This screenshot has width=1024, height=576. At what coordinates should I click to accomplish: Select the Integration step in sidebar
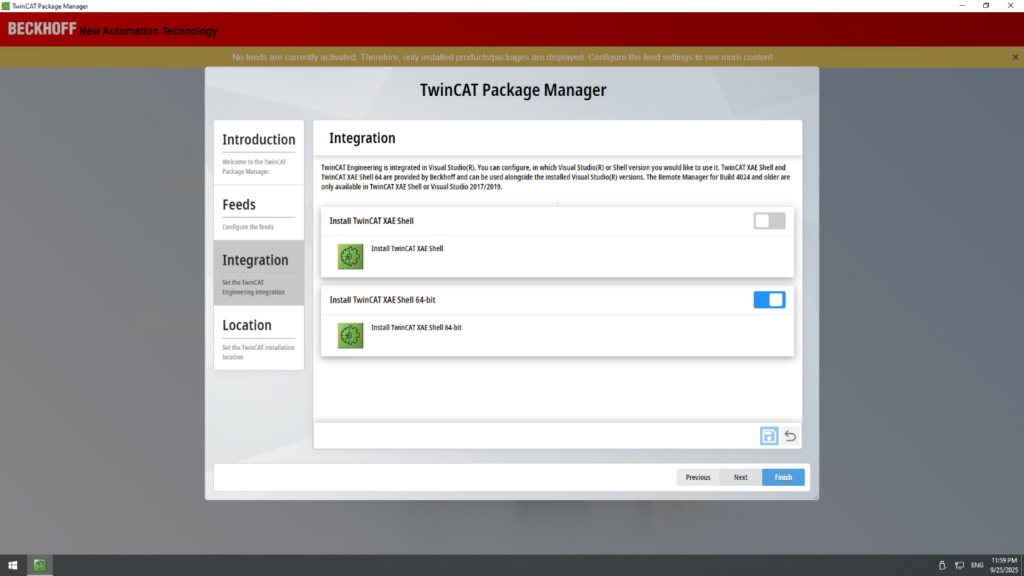click(259, 273)
